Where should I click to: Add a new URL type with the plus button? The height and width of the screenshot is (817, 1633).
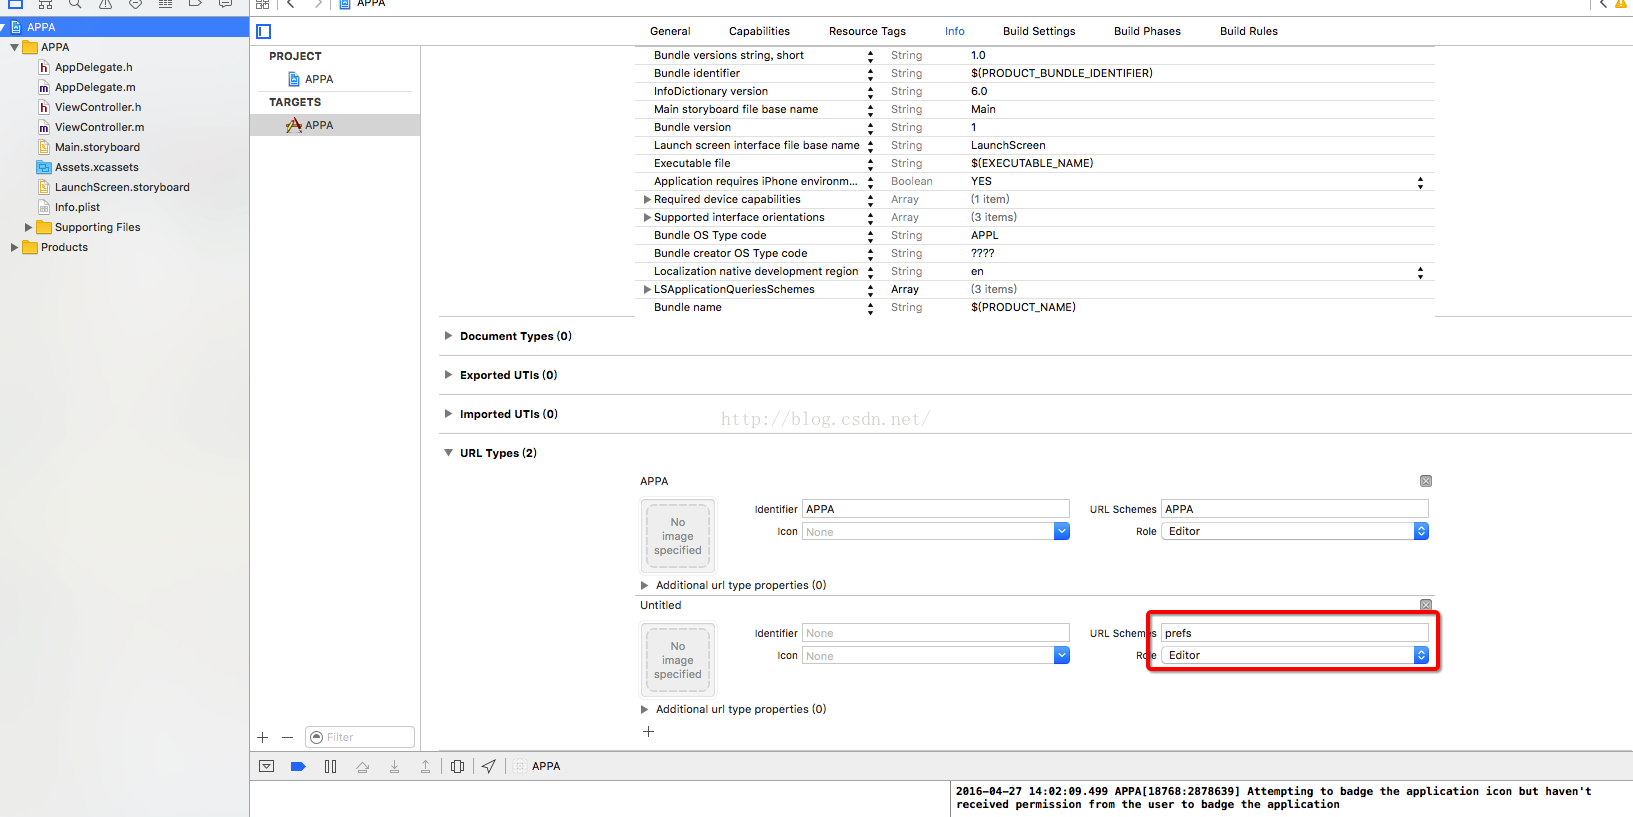tap(648, 731)
